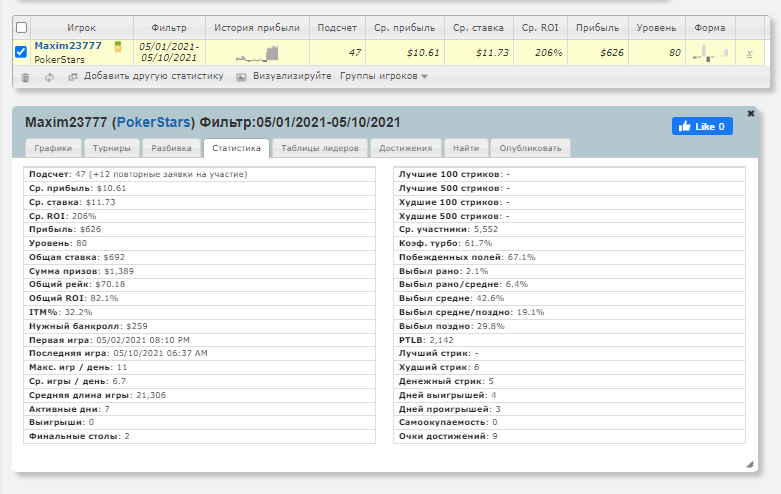Open the Графики tab
Viewport: 781px width, 494px height.
(53, 148)
